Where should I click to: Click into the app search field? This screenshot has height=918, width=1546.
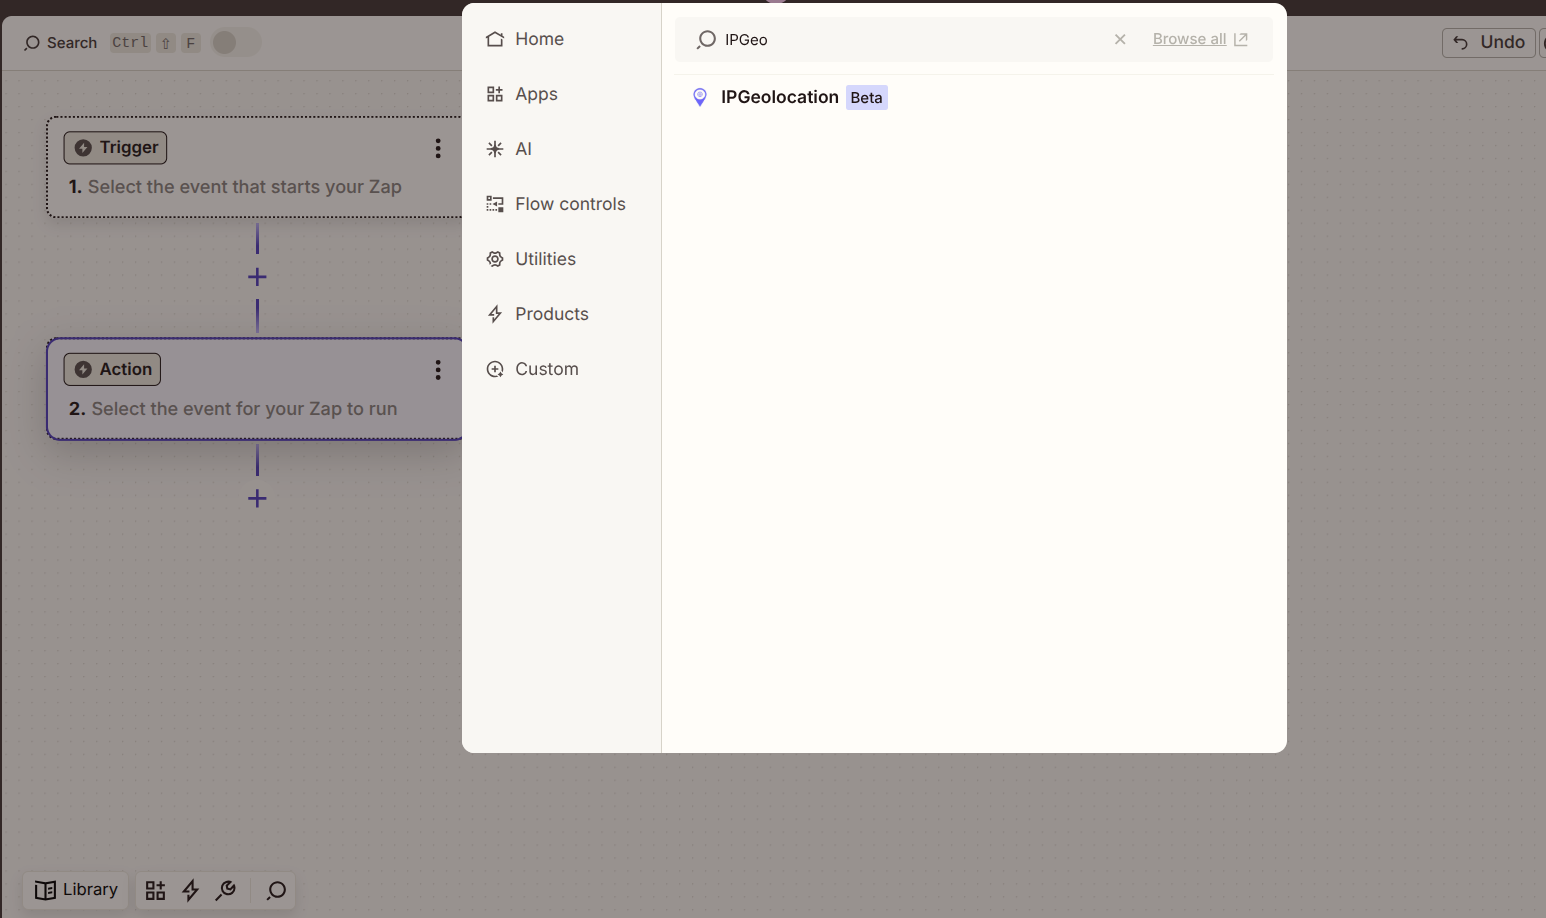click(x=910, y=40)
